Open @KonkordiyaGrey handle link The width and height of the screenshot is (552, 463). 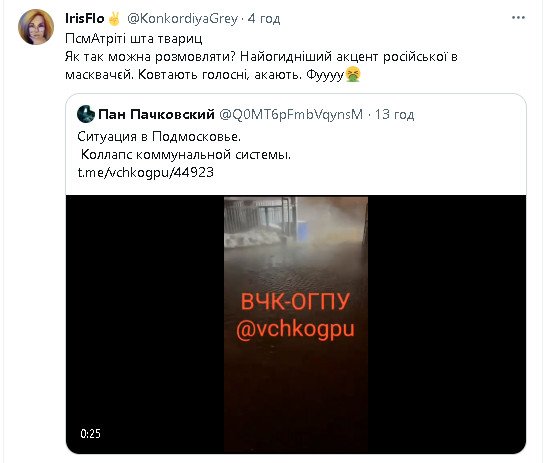182,19
